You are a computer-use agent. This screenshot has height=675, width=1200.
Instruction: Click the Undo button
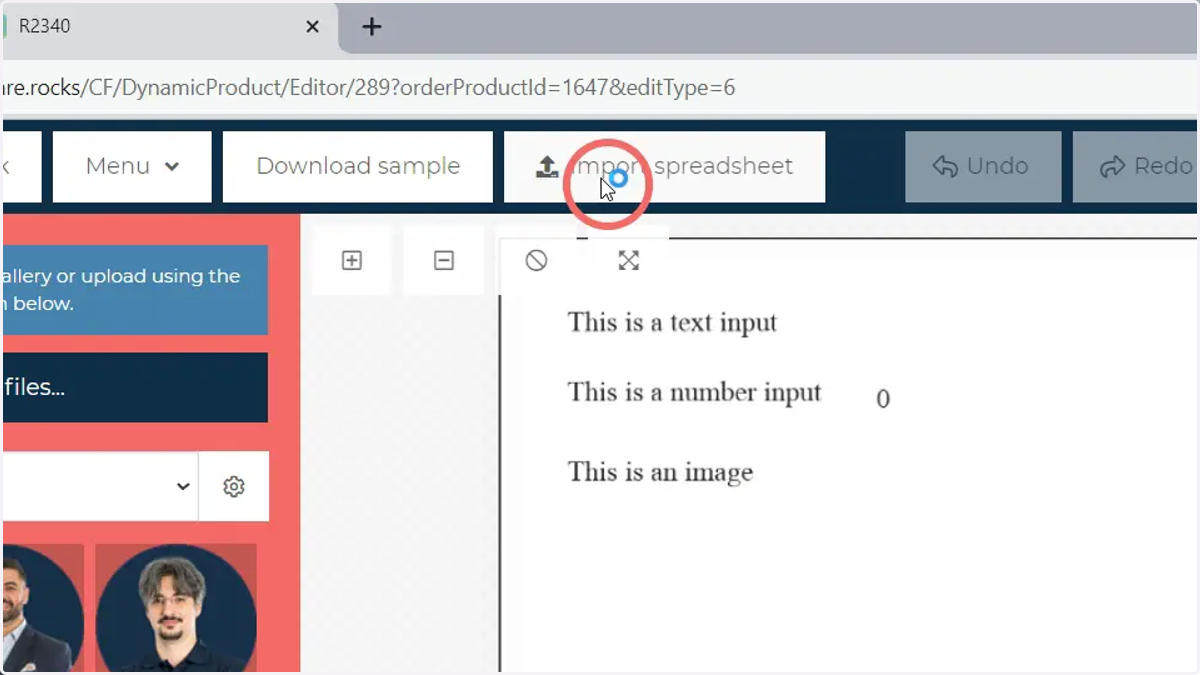(x=983, y=166)
